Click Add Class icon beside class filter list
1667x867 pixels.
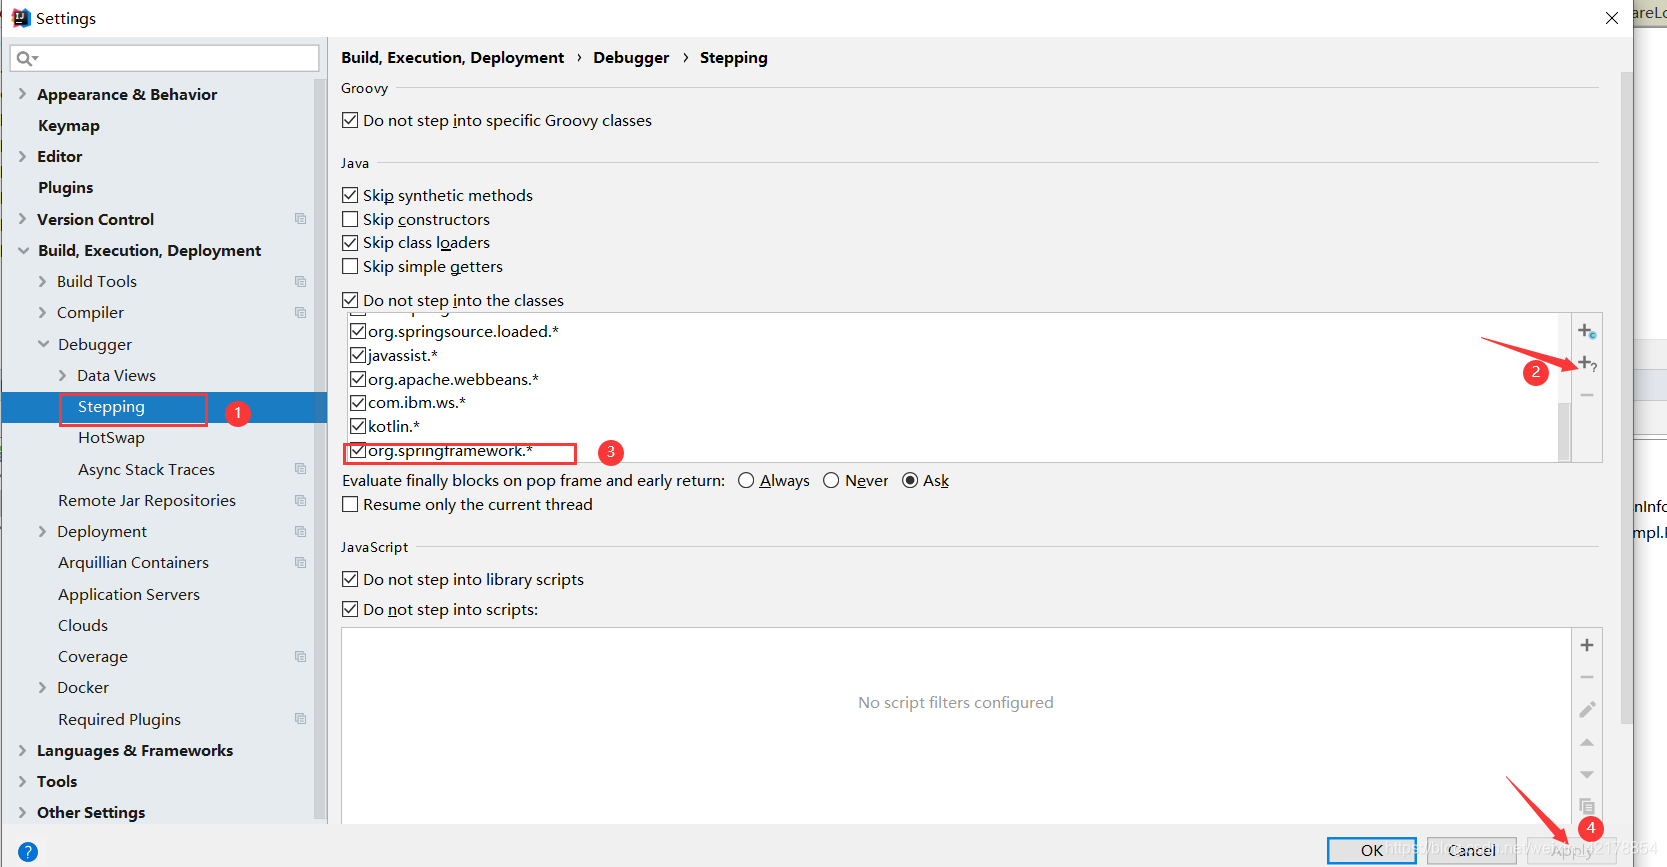1587,331
